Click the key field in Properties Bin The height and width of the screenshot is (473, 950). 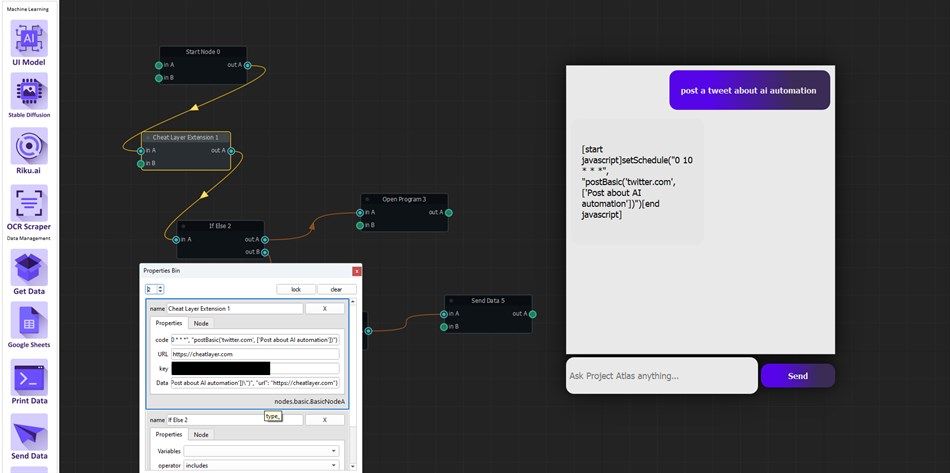(x=255, y=368)
